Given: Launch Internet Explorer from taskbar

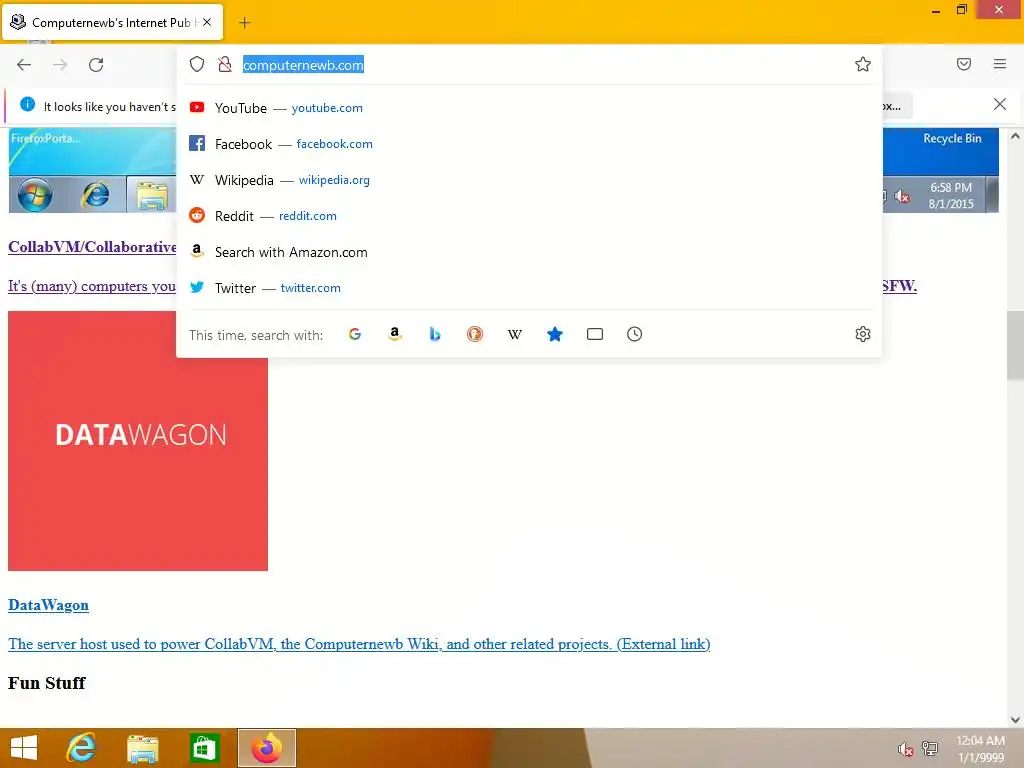Looking at the screenshot, I should 81,748.
